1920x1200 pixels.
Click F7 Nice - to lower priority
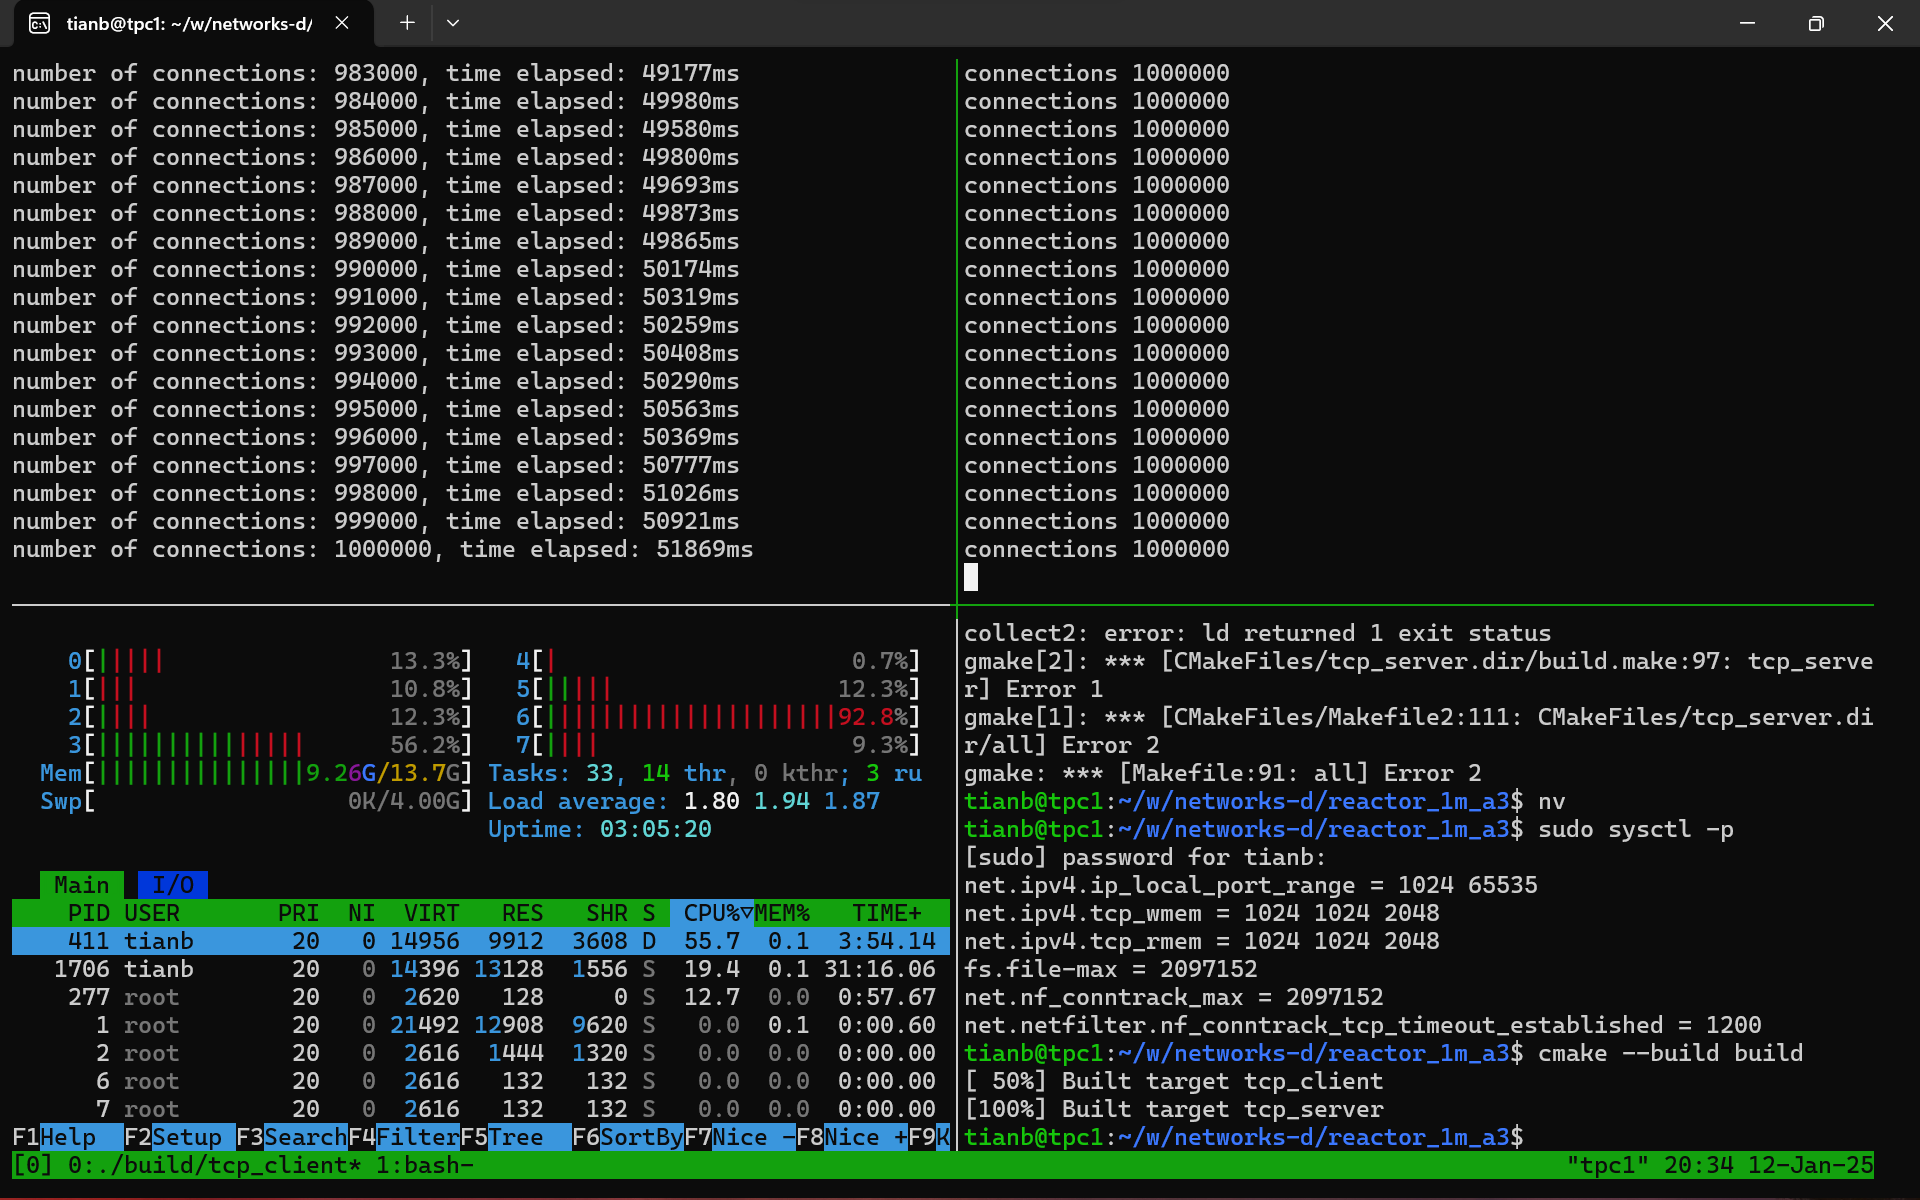click(752, 1137)
